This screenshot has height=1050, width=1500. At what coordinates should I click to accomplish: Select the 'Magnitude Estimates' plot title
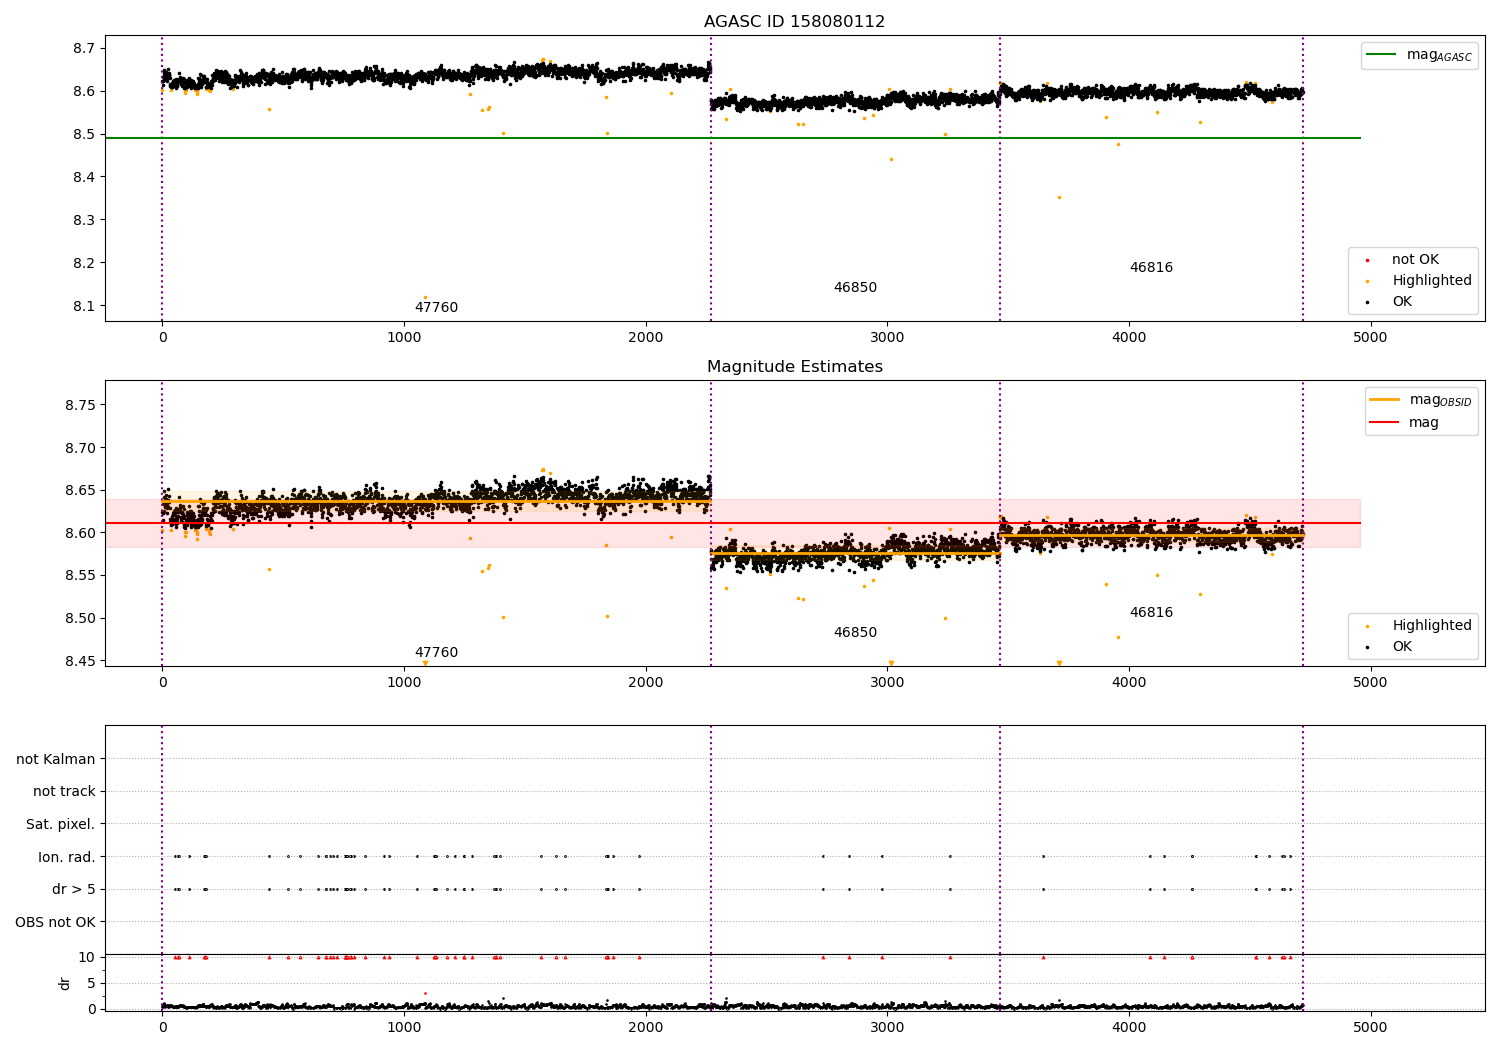point(795,367)
